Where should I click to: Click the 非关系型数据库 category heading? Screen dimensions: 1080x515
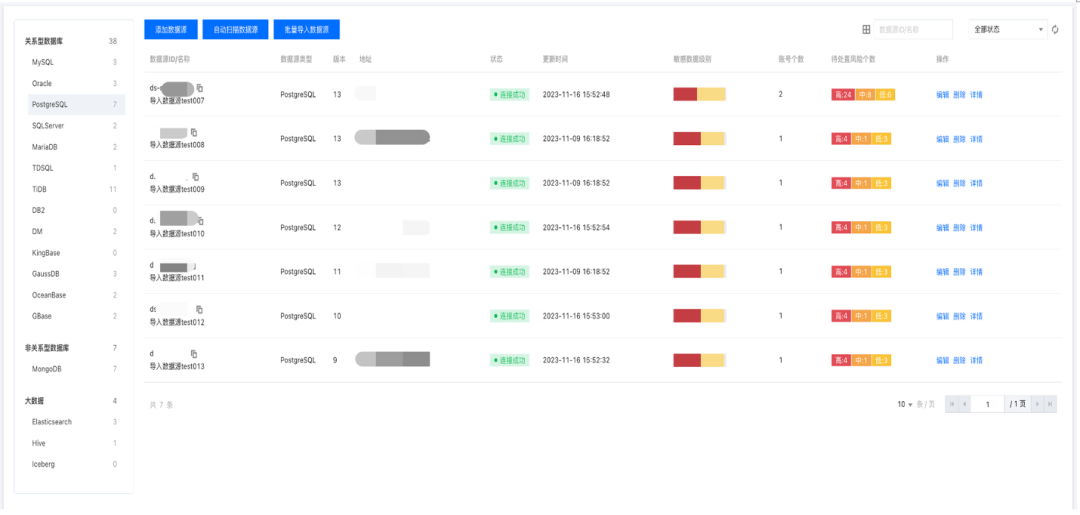[48, 348]
